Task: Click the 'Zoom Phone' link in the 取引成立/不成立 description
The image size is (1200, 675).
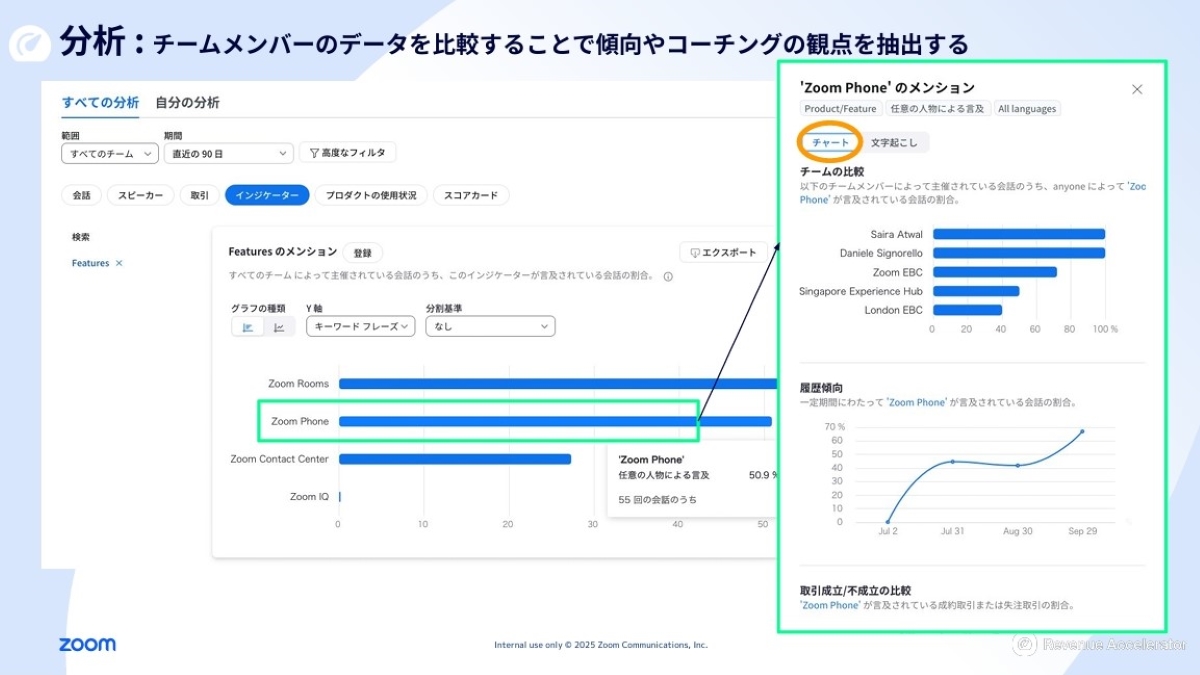Action: [830, 605]
